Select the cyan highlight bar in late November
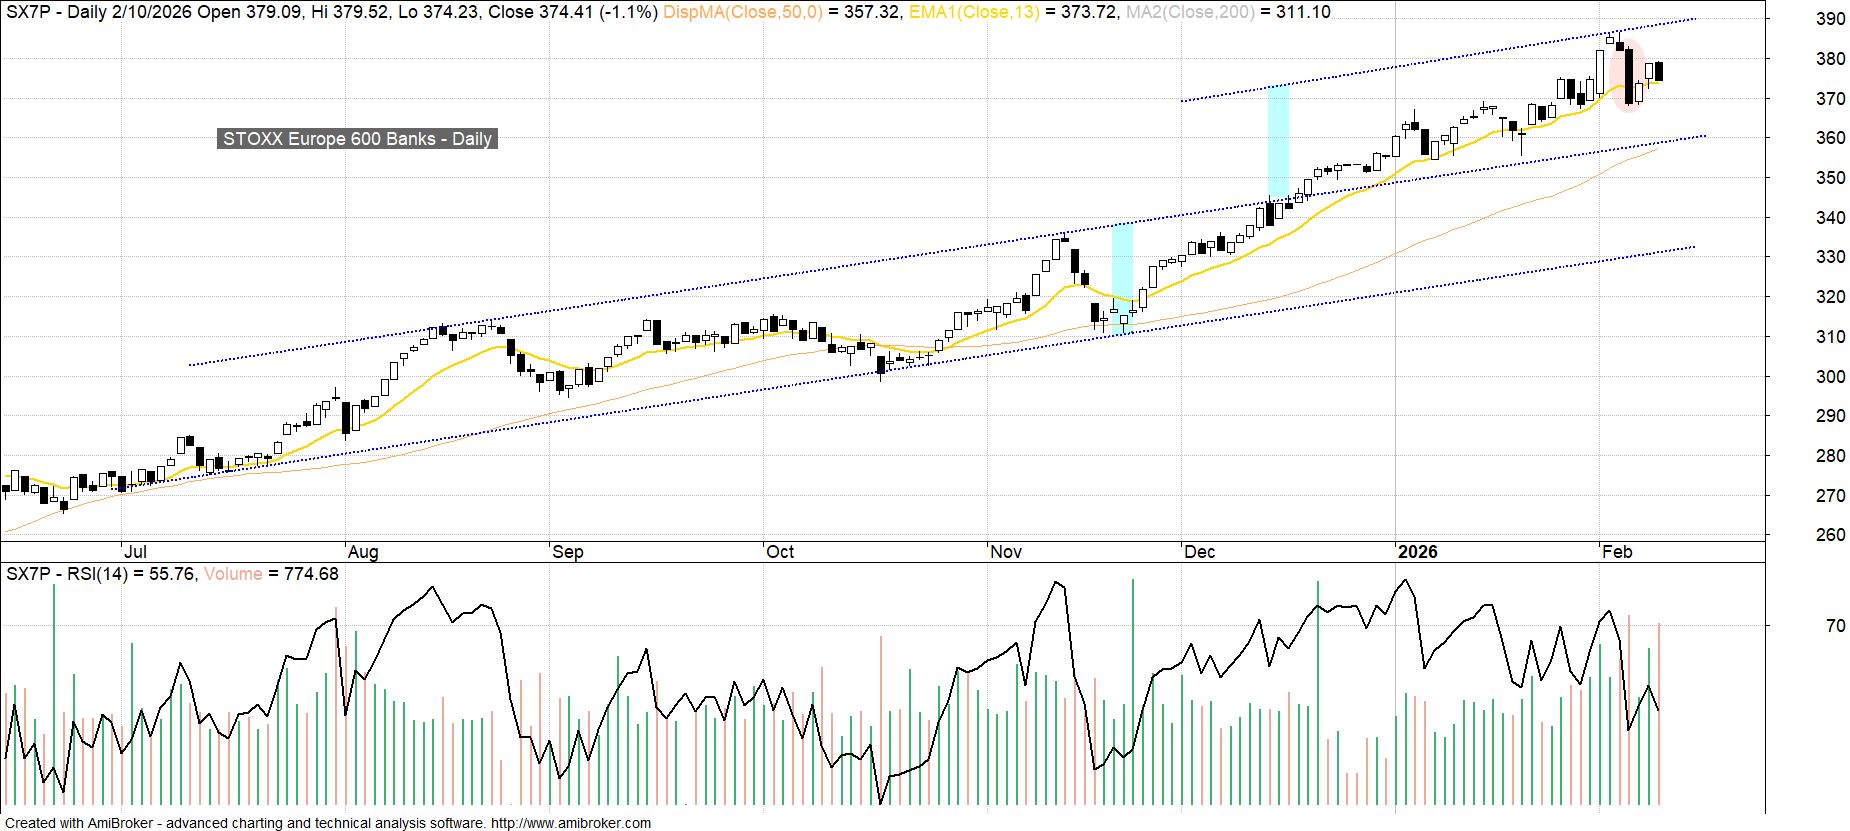 [1122, 277]
